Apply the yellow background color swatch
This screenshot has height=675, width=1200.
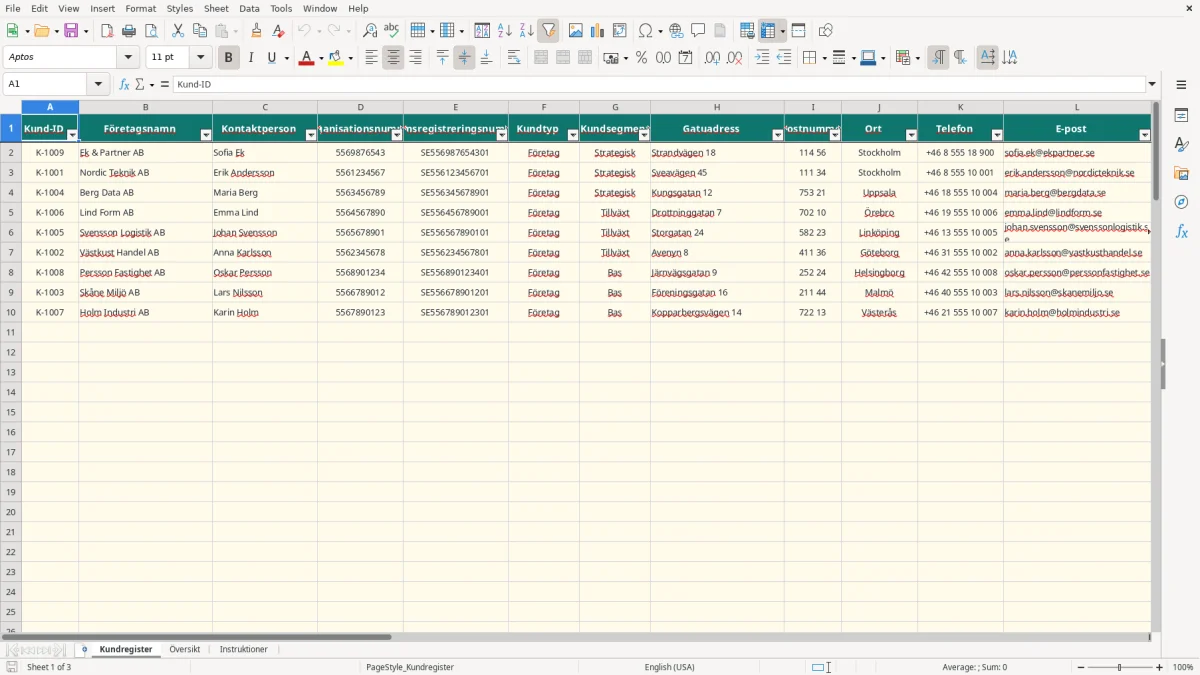336,58
